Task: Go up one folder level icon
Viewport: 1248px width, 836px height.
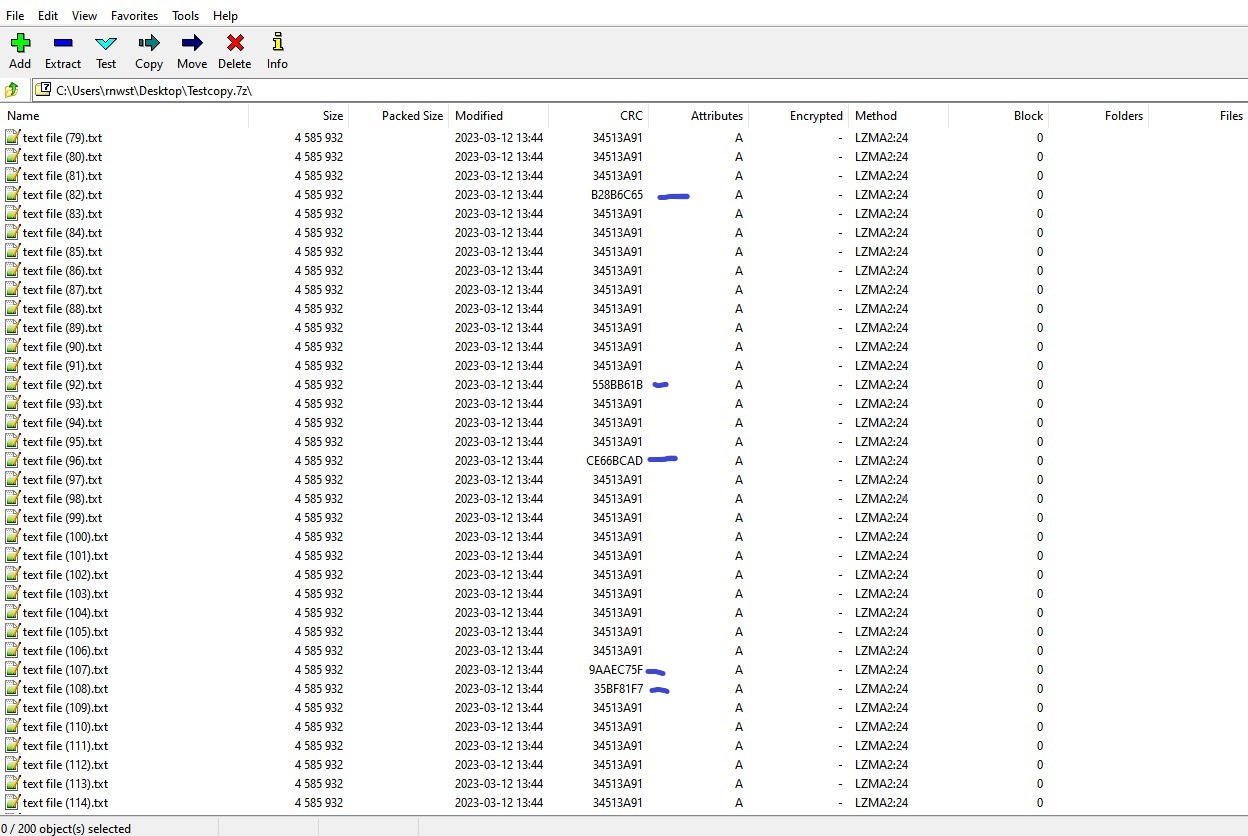Action: click(x=12, y=90)
